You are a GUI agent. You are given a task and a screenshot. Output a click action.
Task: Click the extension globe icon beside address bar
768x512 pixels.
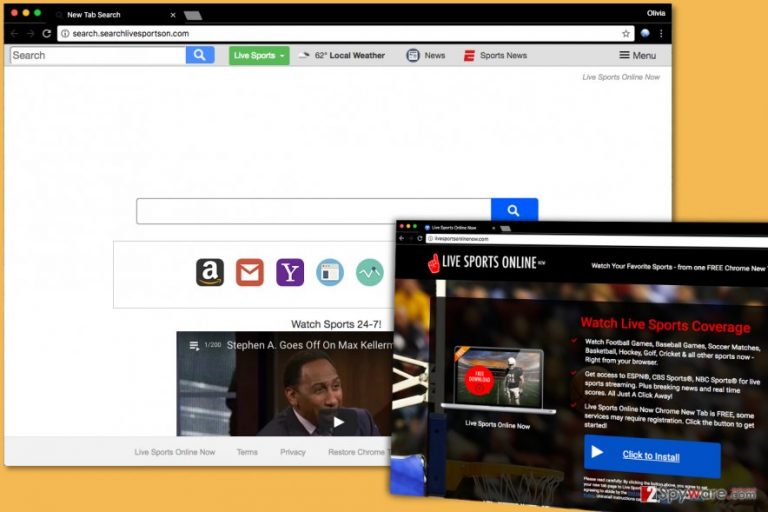coord(645,33)
